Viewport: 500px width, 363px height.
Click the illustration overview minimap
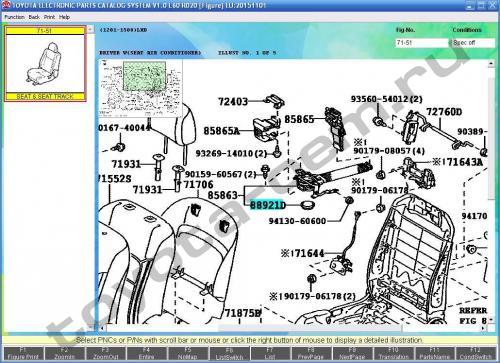[141, 89]
